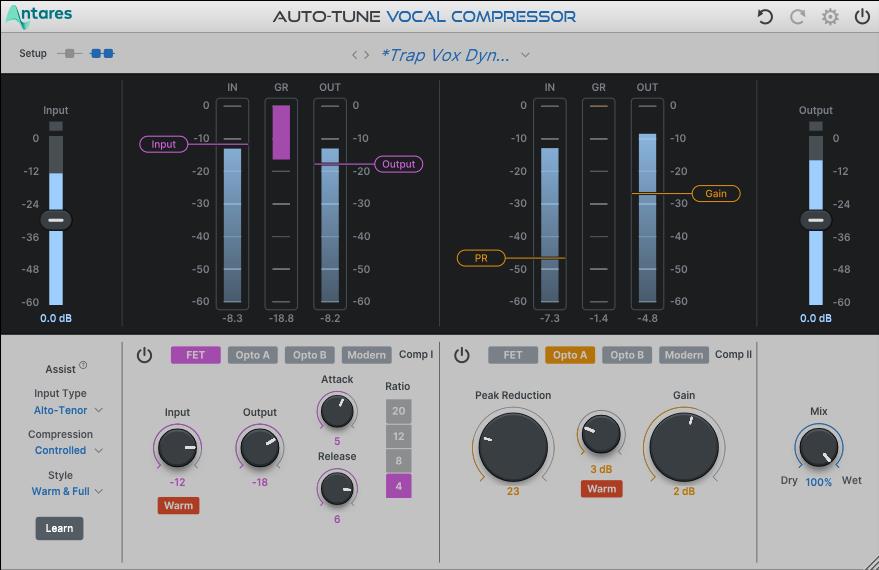This screenshot has height=570, width=879.
Task: Select Opto B mode in Comp I
Action: (309, 355)
